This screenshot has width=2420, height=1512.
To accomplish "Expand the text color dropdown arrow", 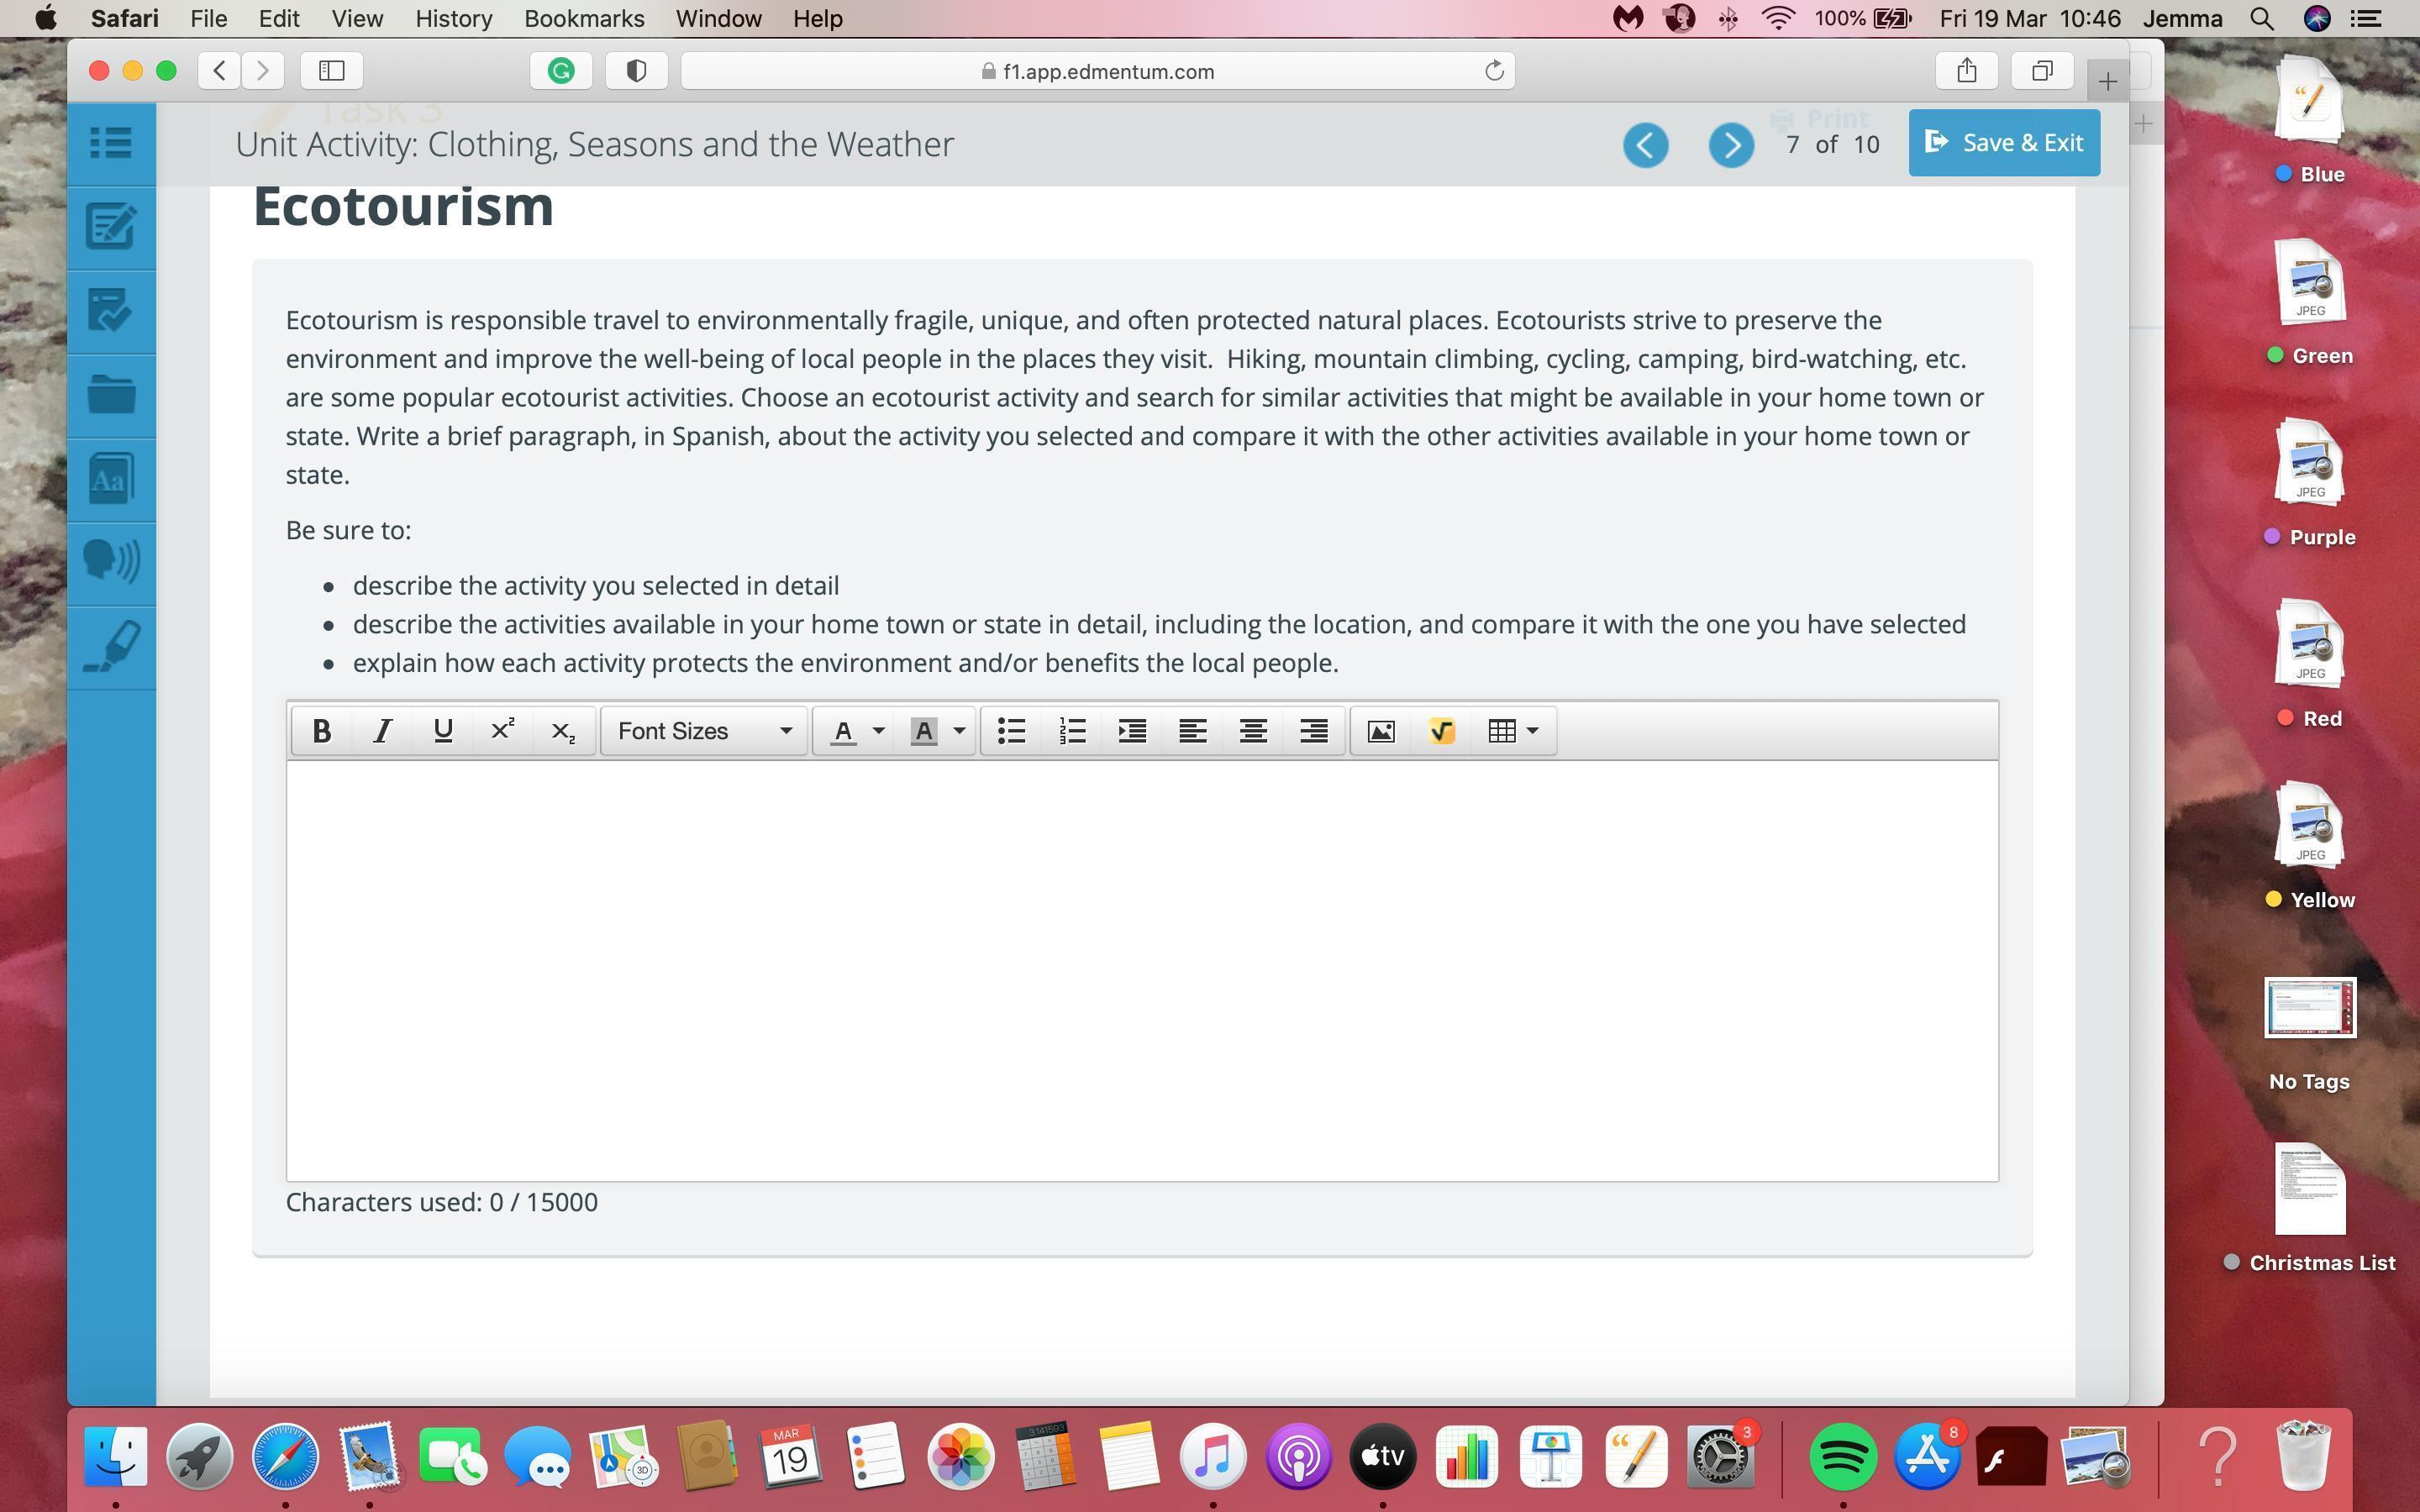I will [879, 731].
